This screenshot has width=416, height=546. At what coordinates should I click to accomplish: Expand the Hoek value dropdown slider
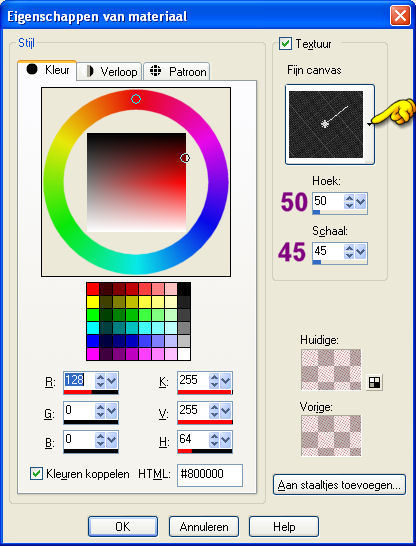pos(361,201)
